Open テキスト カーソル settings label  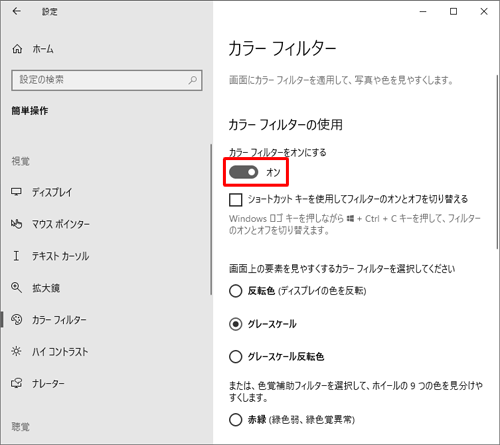[x=60, y=256]
